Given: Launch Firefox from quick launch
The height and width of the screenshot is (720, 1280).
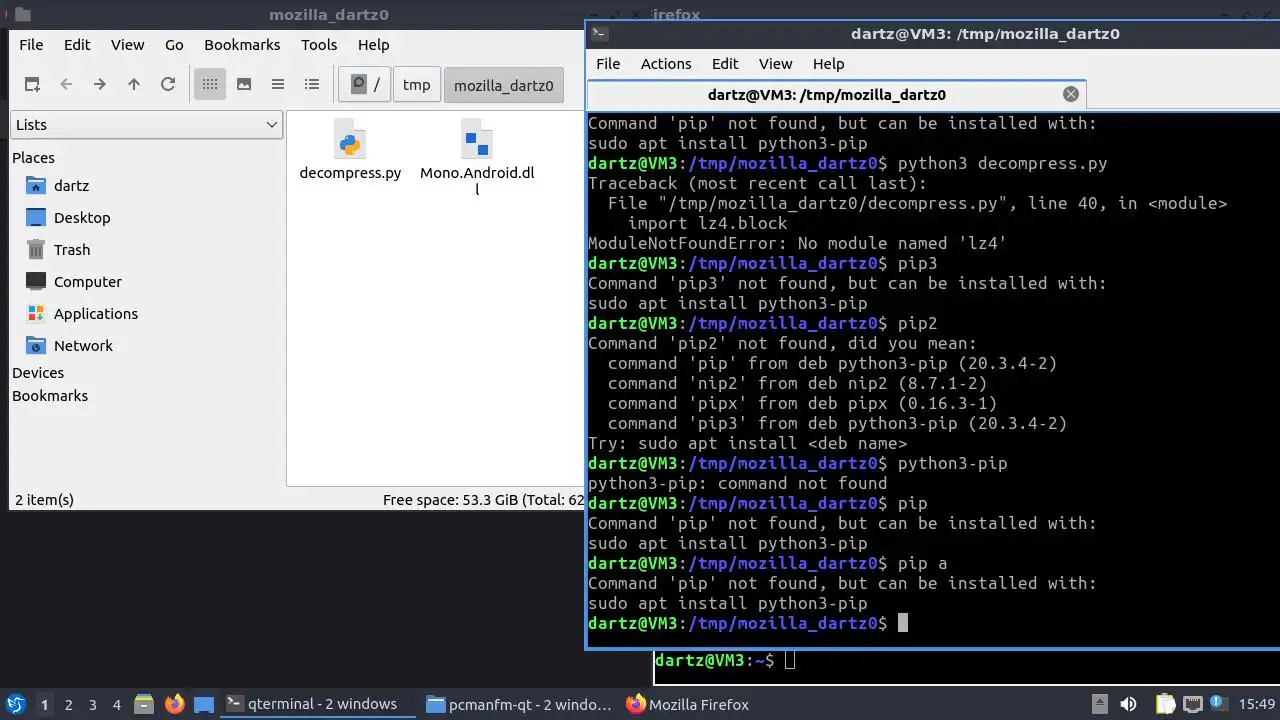Looking at the screenshot, I should click(x=174, y=704).
